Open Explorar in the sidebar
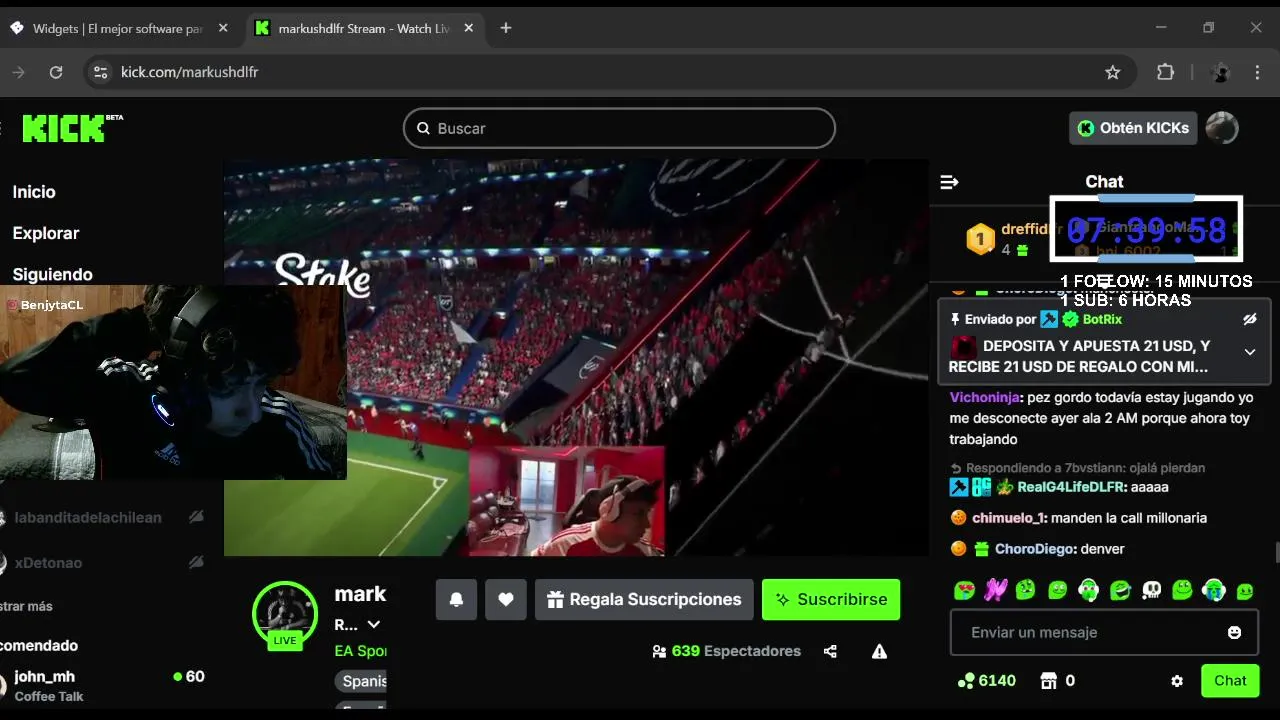 pyautogui.click(x=46, y=233)
